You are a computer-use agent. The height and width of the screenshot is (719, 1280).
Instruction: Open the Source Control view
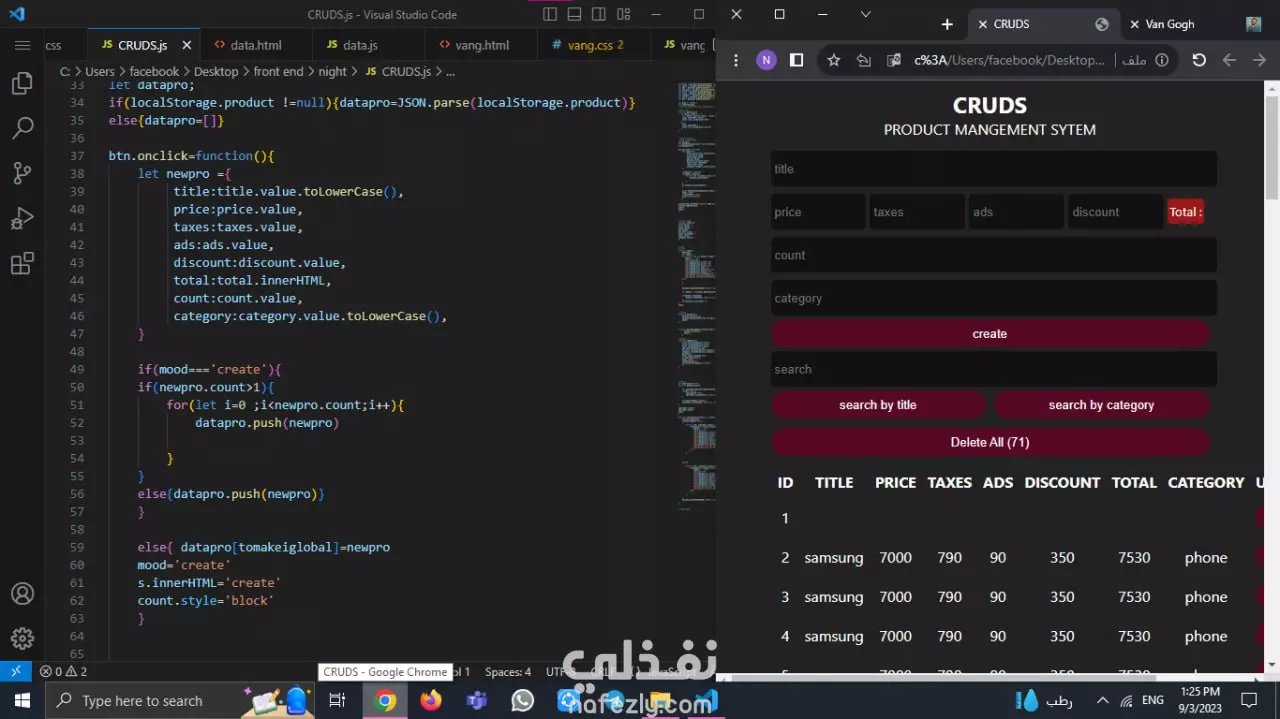tap(22, 173)
